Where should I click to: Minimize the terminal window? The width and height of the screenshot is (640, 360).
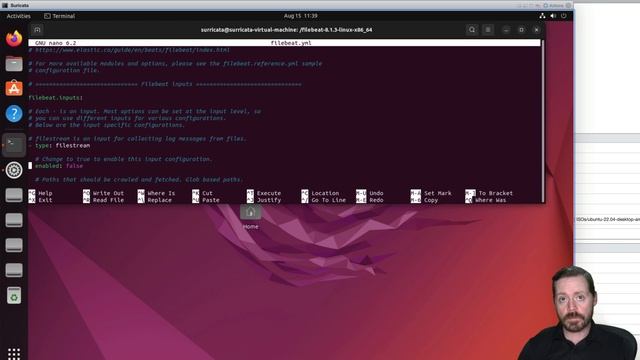[x=506, y=30]
